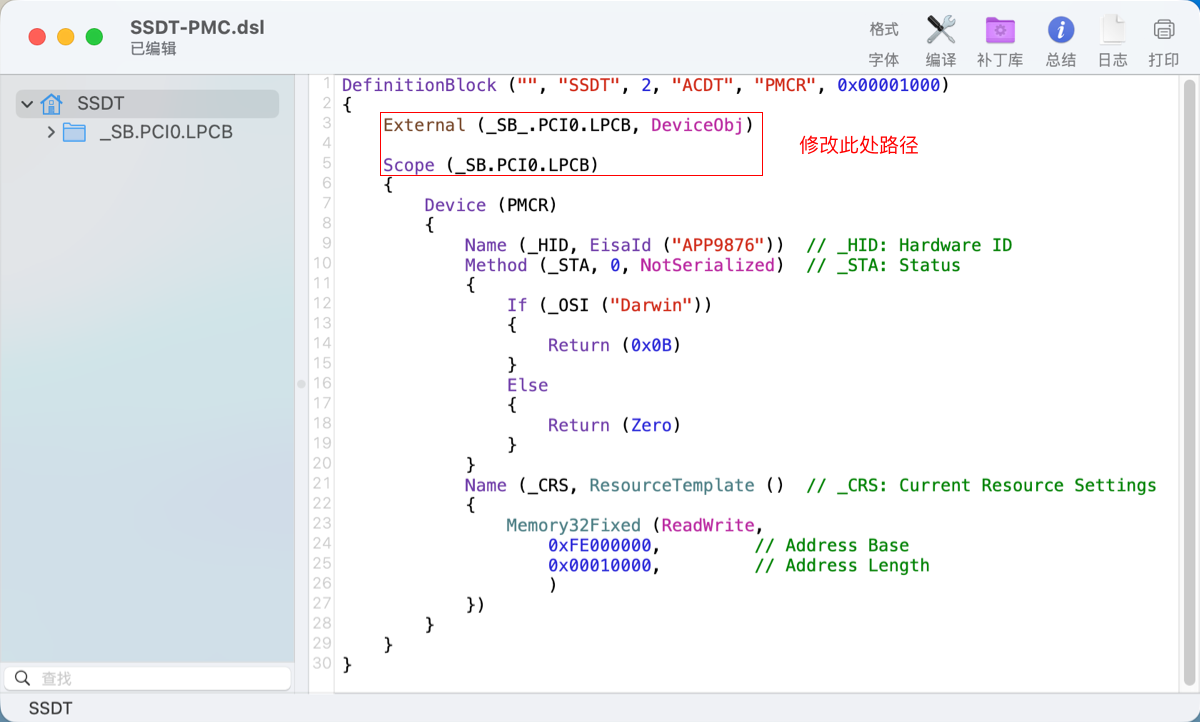Viewport: 1200px width, 722px height.
Task: Expand the _SB.PCI0.LPCB tree node
Action: [51, 132]
